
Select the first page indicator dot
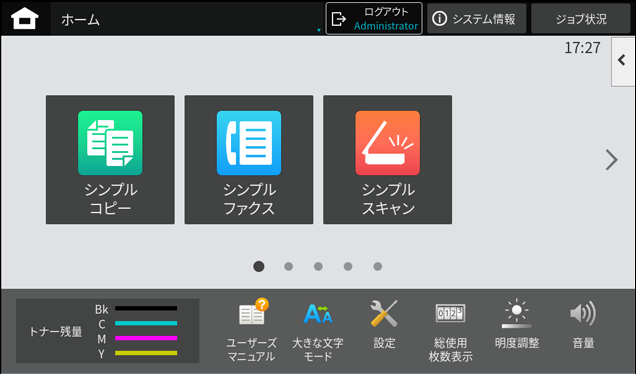(x=259, y=267)
